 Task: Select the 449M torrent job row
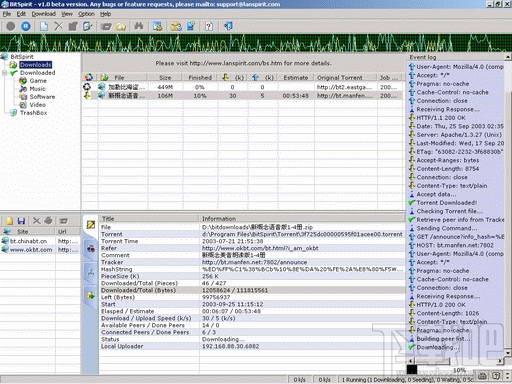point(243,87)
